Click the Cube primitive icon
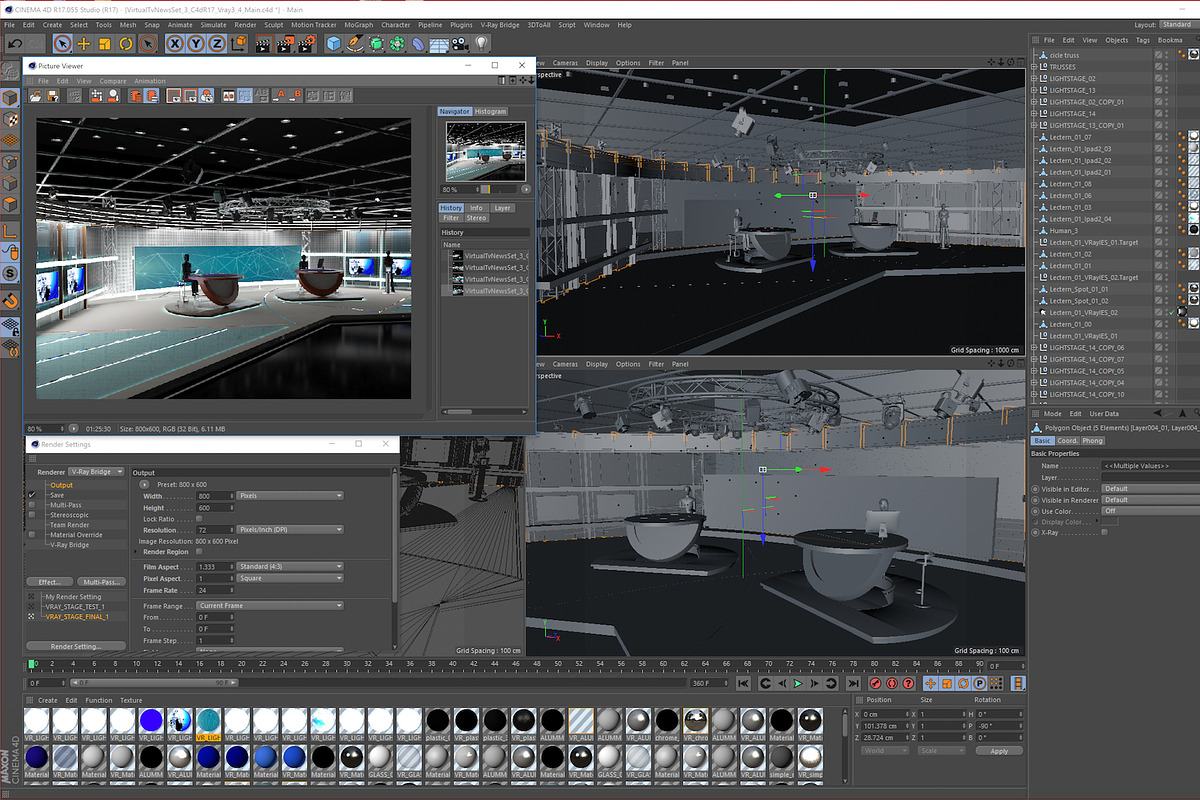The height and width of the screenshot is (800, 1200). (334, 43)
